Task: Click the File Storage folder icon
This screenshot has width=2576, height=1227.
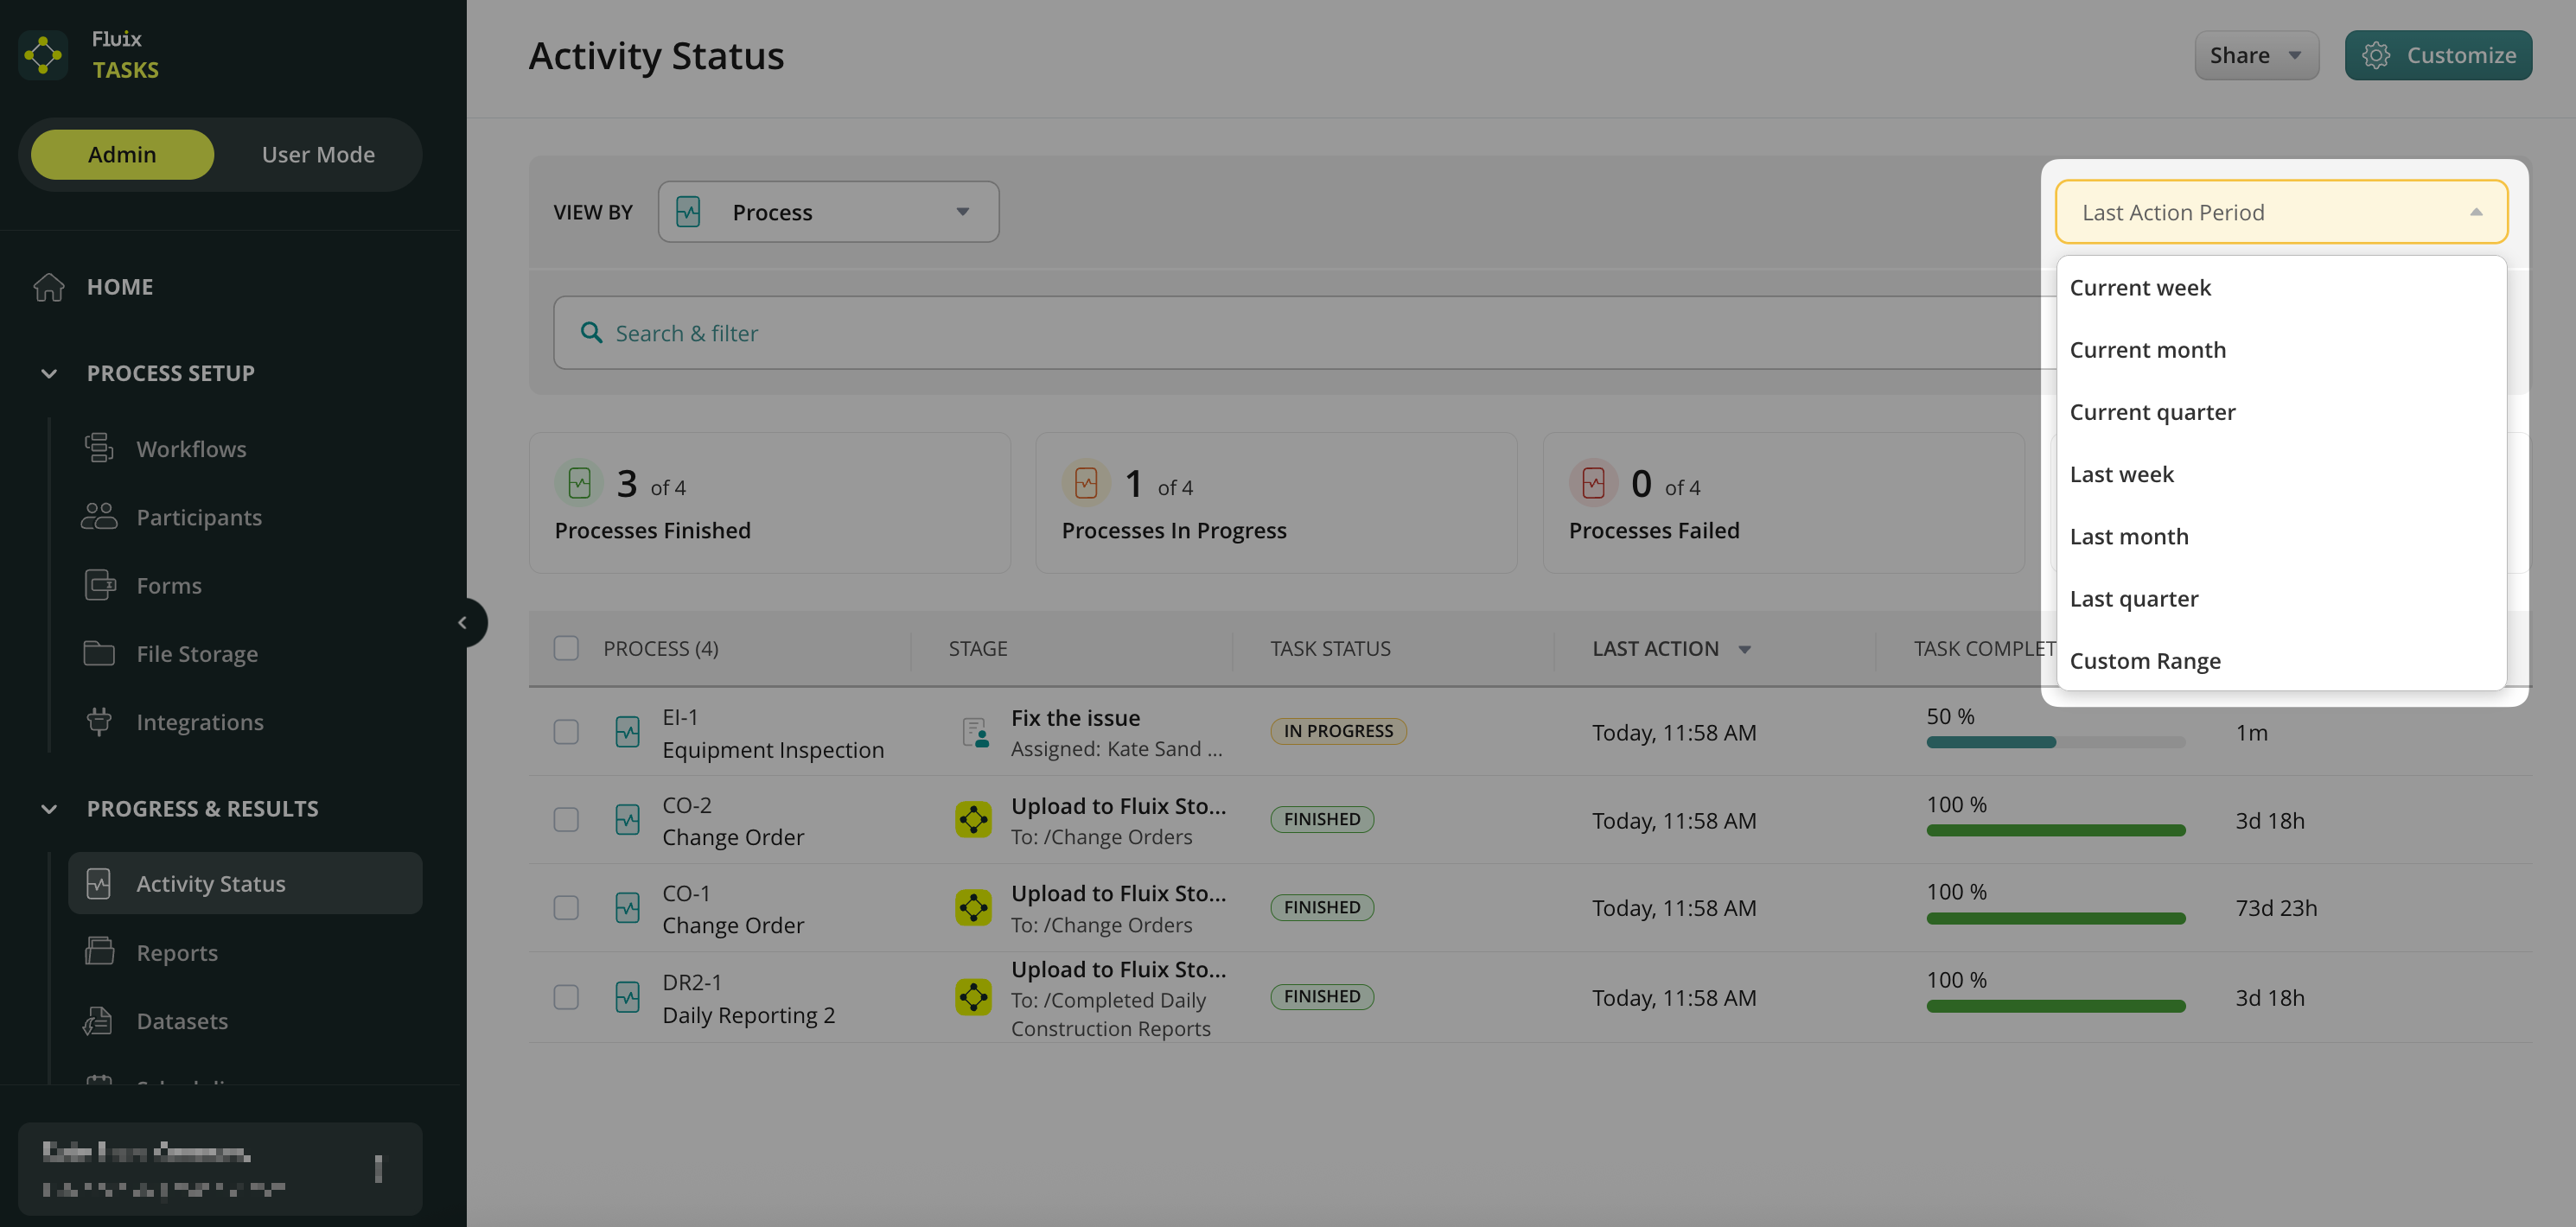Action: coord(98,653)
